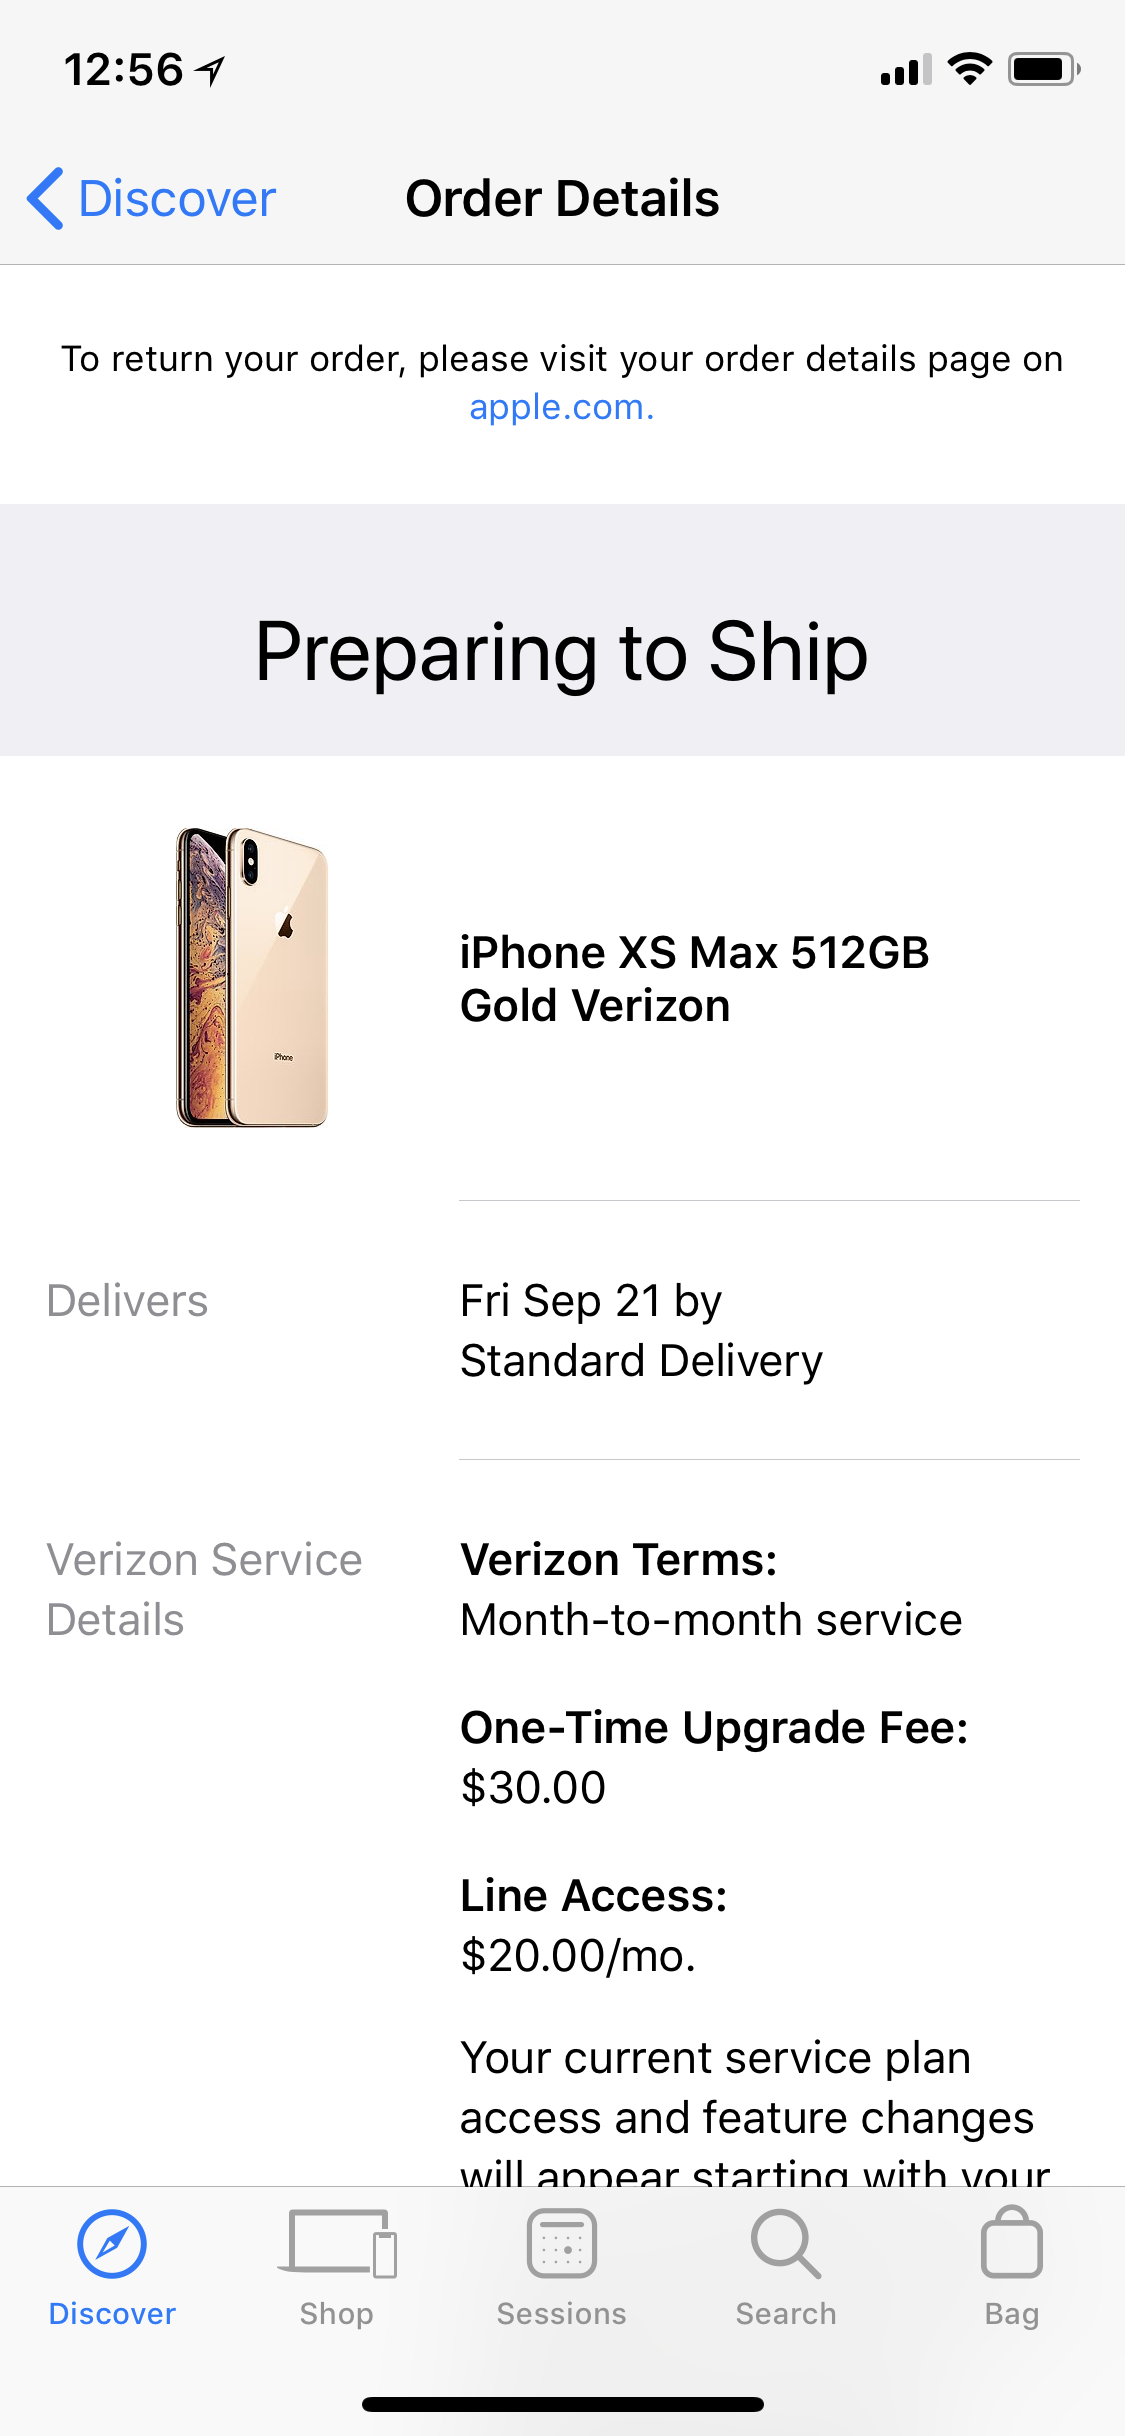Open the Bag shopping icon
The image size is (1125, 2436).
coord(1012,2242)
